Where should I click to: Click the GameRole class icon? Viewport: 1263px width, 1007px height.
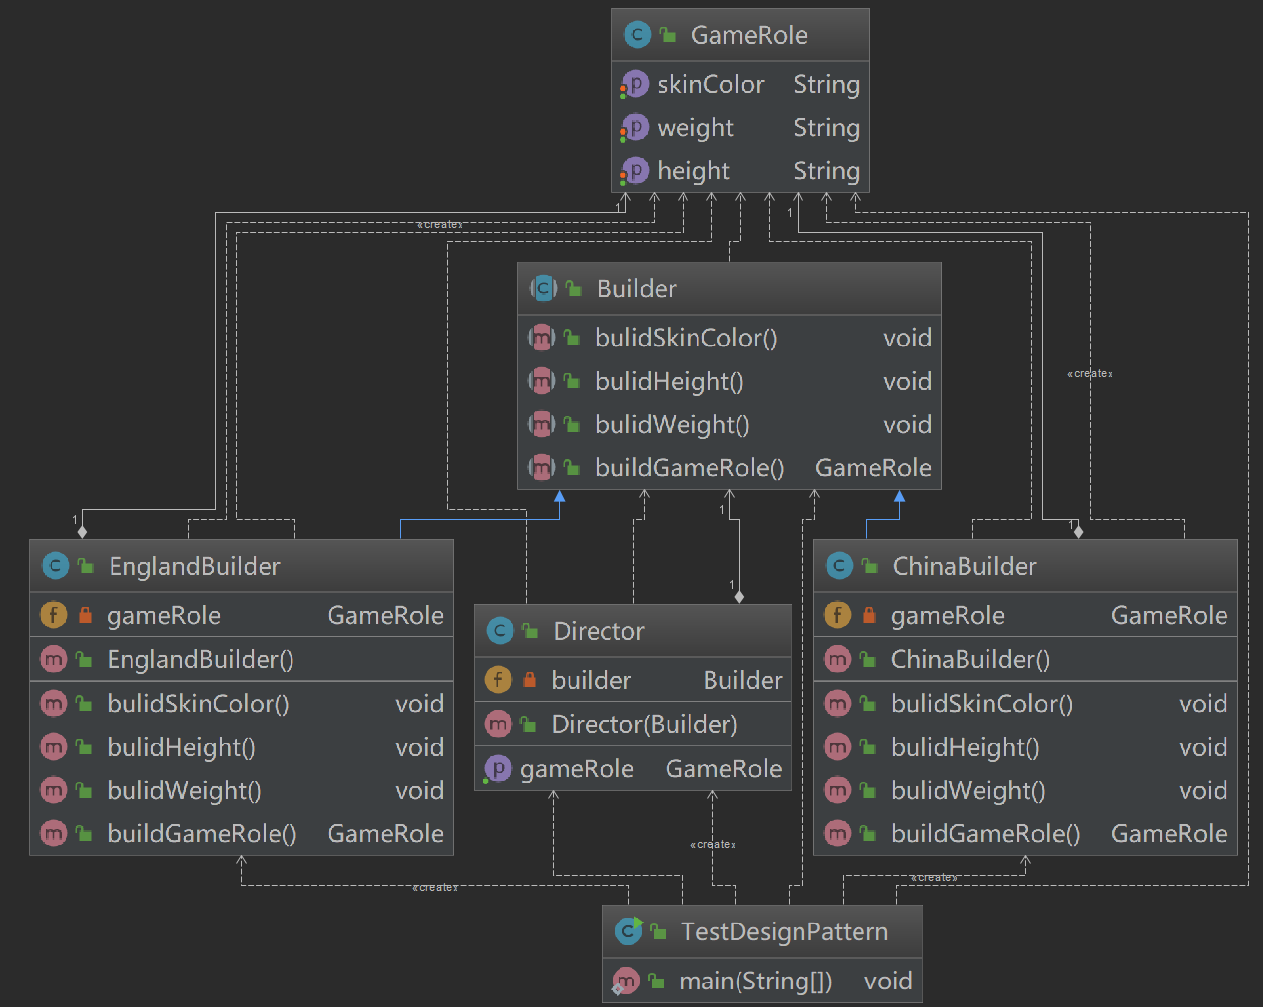pos(637,35)
